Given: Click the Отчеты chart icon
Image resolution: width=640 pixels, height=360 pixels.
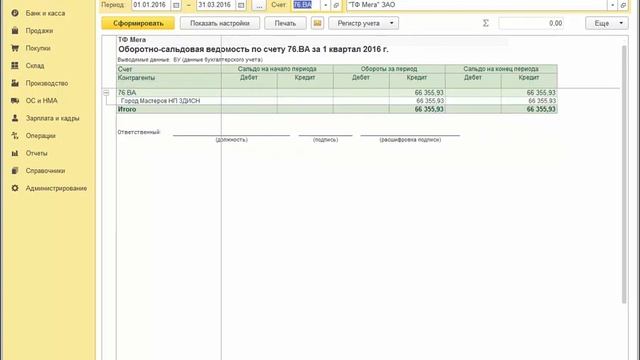Looking at the screenshot, I should tap(15, 153).
